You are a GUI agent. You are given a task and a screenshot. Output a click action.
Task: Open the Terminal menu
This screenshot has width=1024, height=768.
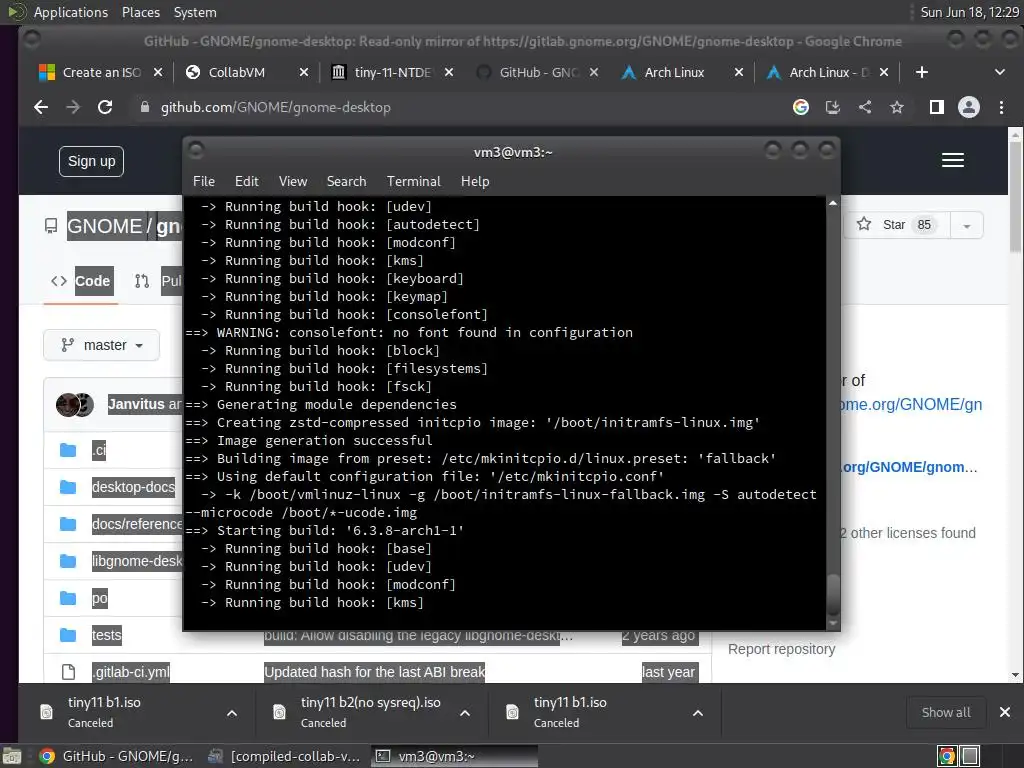pos(413,182)
